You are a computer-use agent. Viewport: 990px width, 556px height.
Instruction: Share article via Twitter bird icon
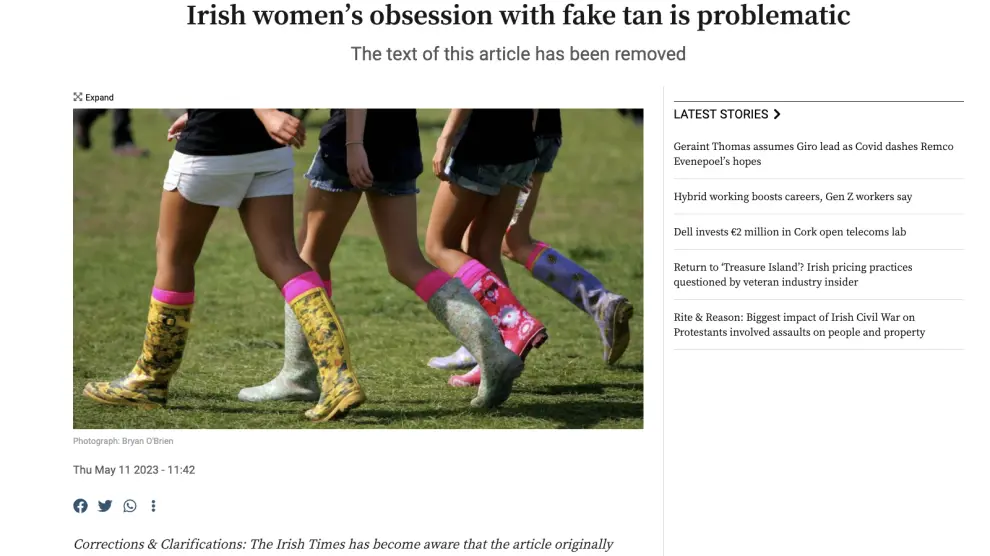tap(105, 506)
